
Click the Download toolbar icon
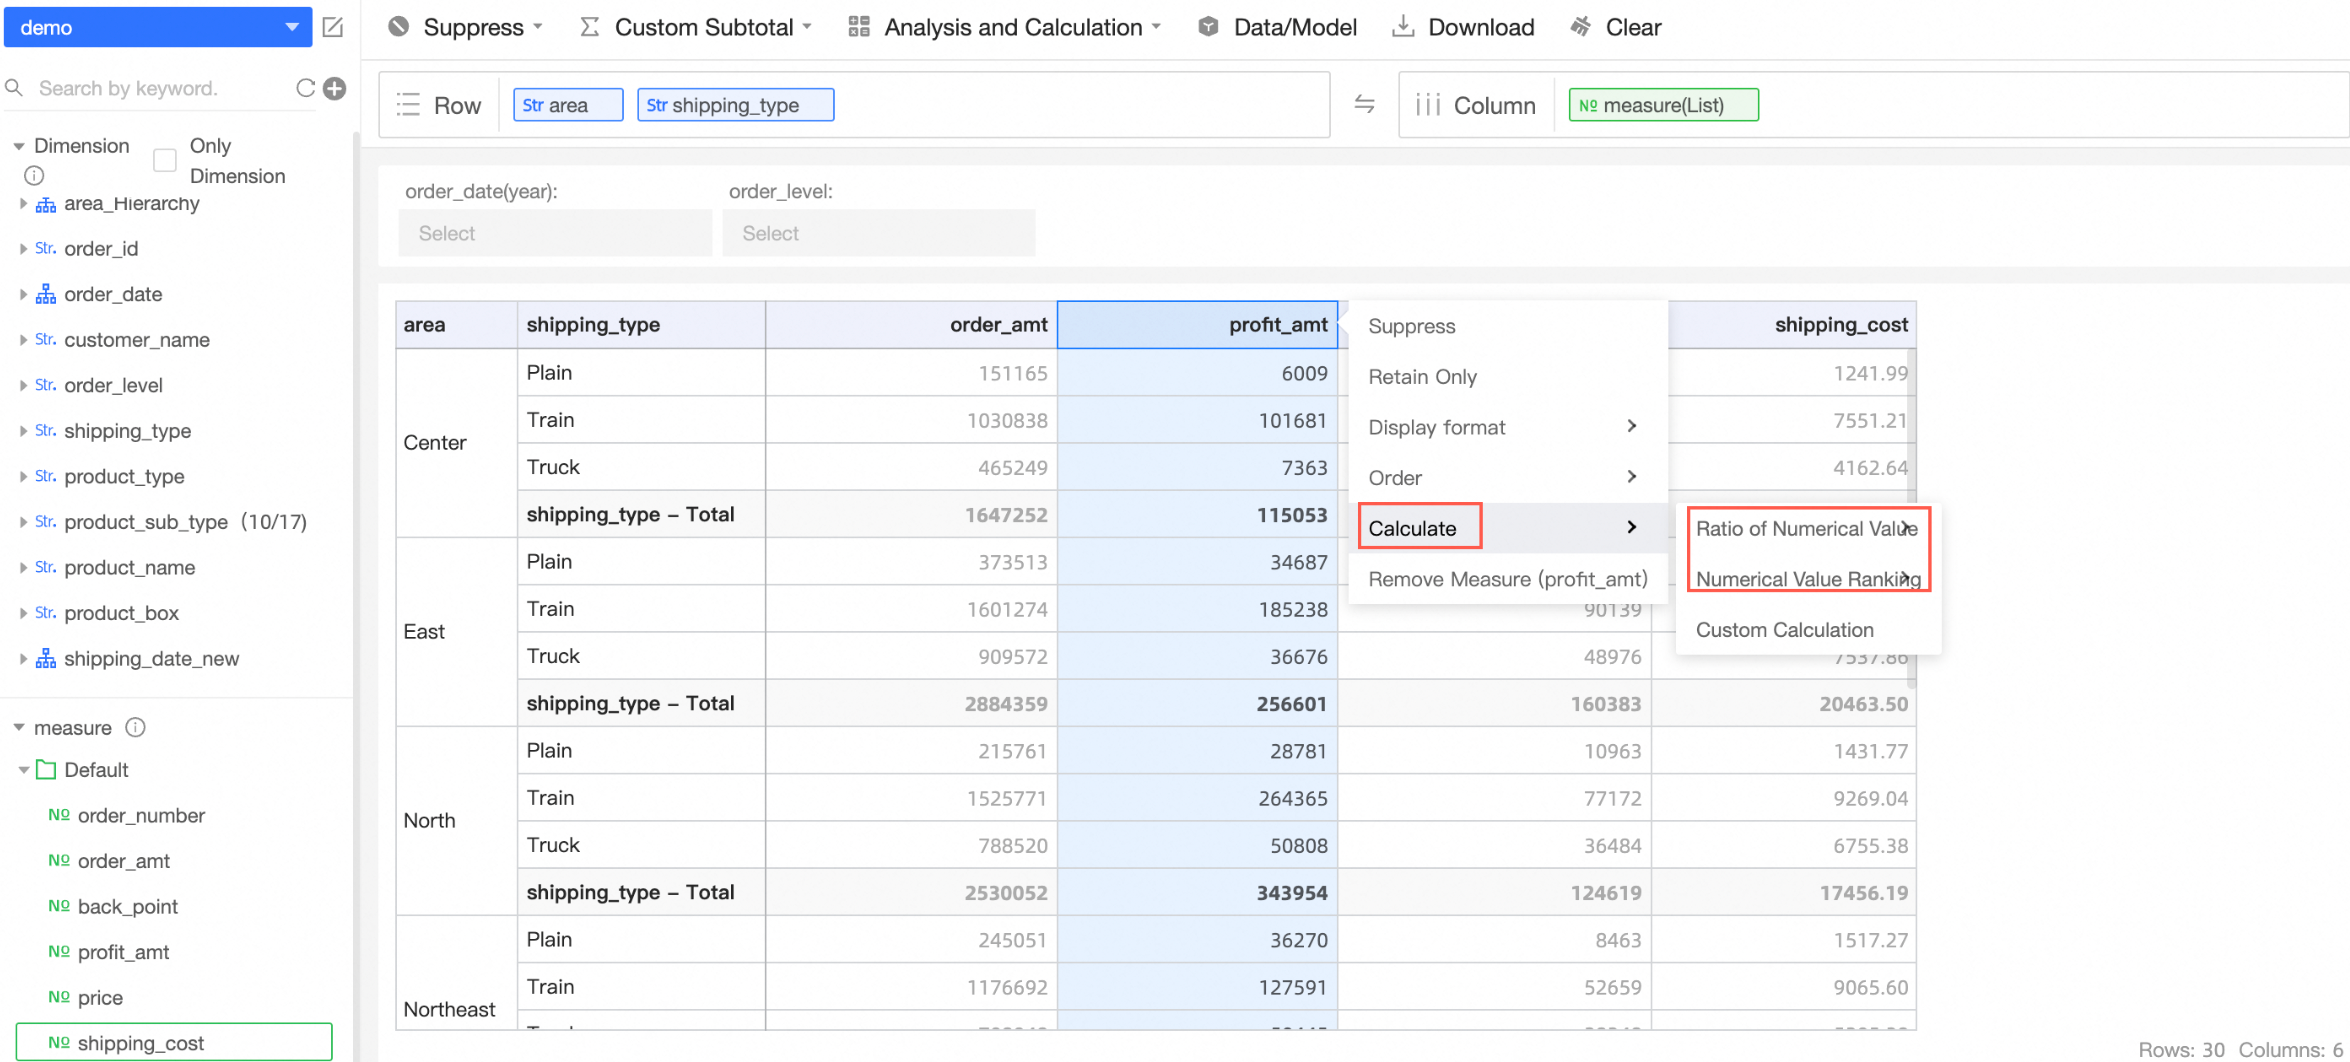(1403, 27)
